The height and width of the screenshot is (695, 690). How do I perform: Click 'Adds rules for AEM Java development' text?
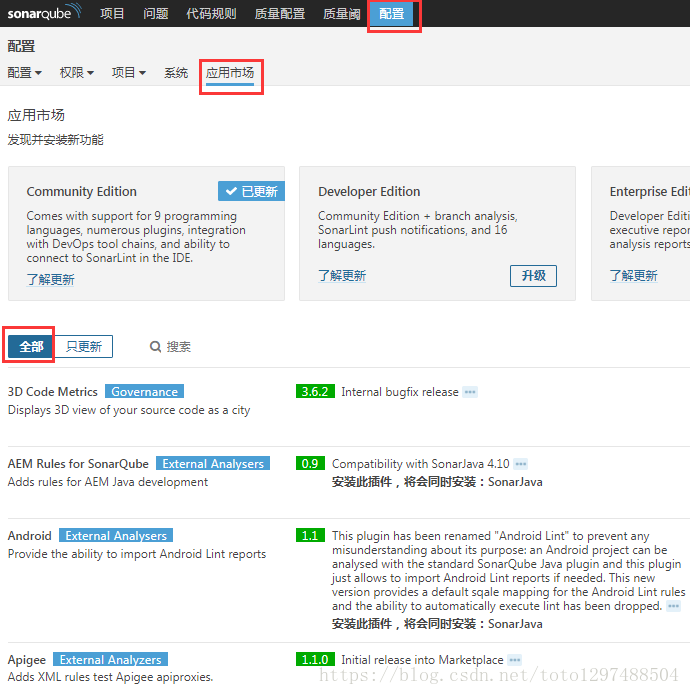pyautogui.click(x=108, y=482)
